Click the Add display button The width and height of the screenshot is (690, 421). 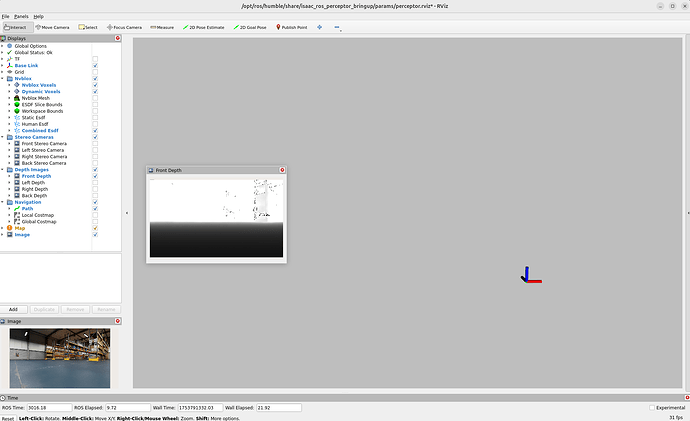click(14, 309)
